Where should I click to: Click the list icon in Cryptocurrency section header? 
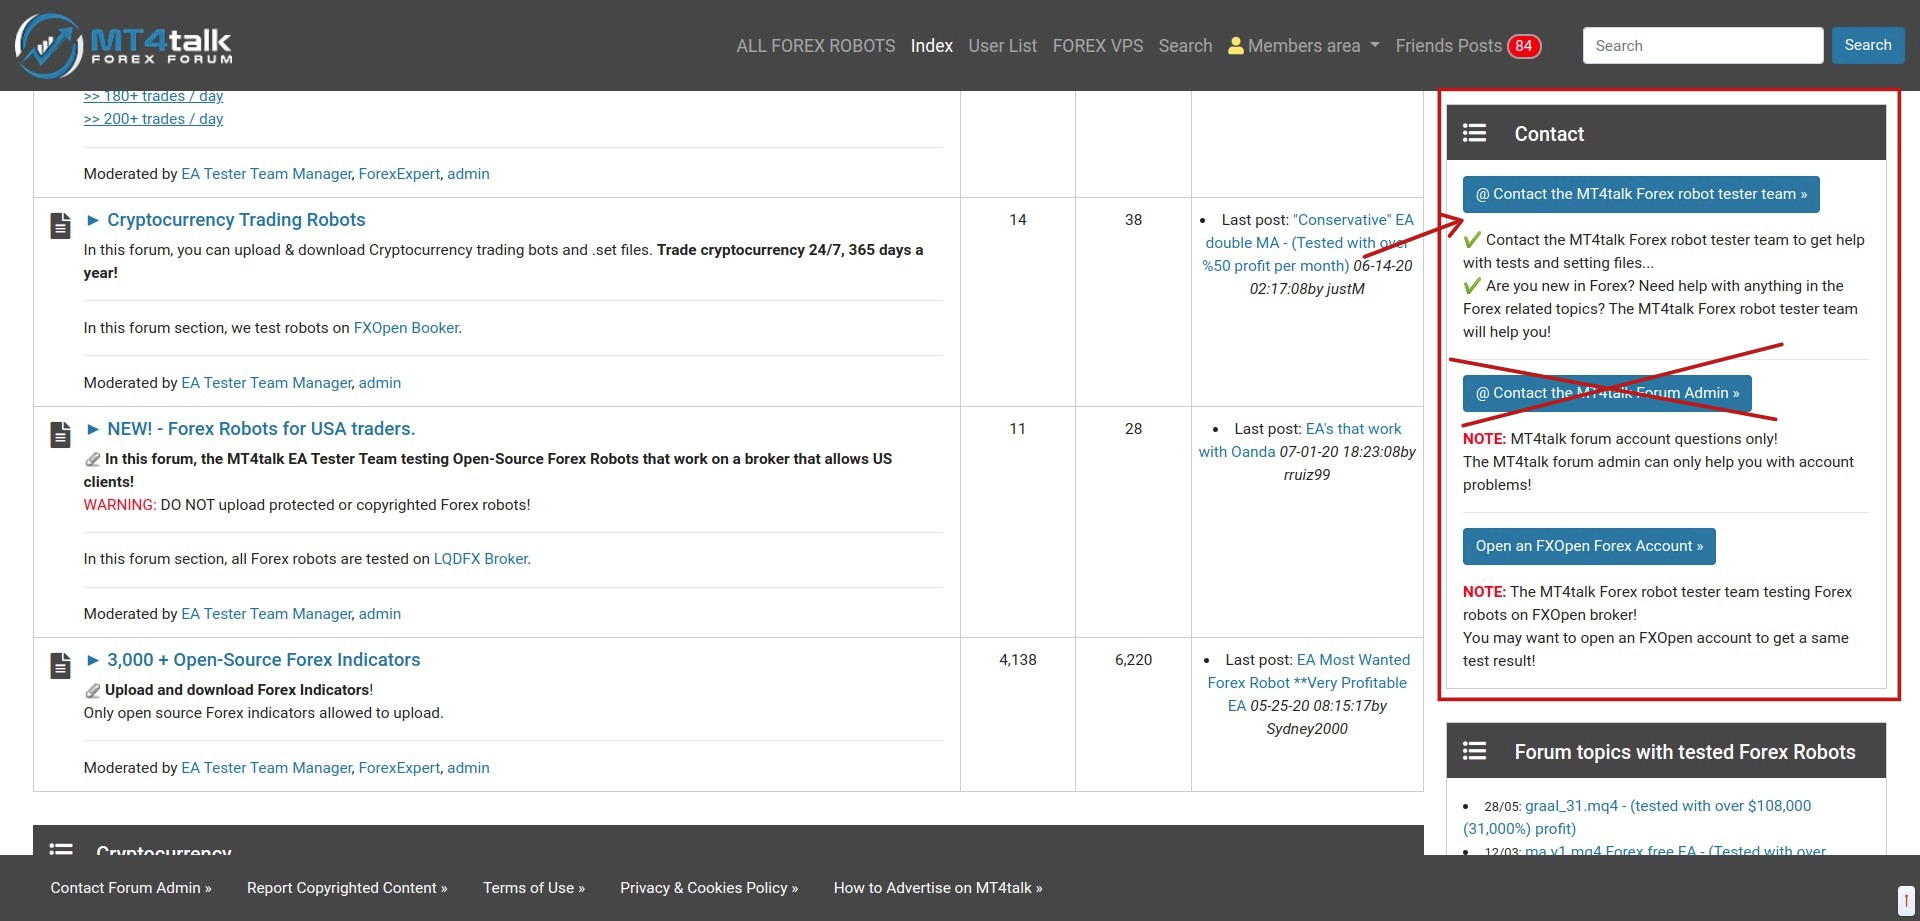coord(61,848)
